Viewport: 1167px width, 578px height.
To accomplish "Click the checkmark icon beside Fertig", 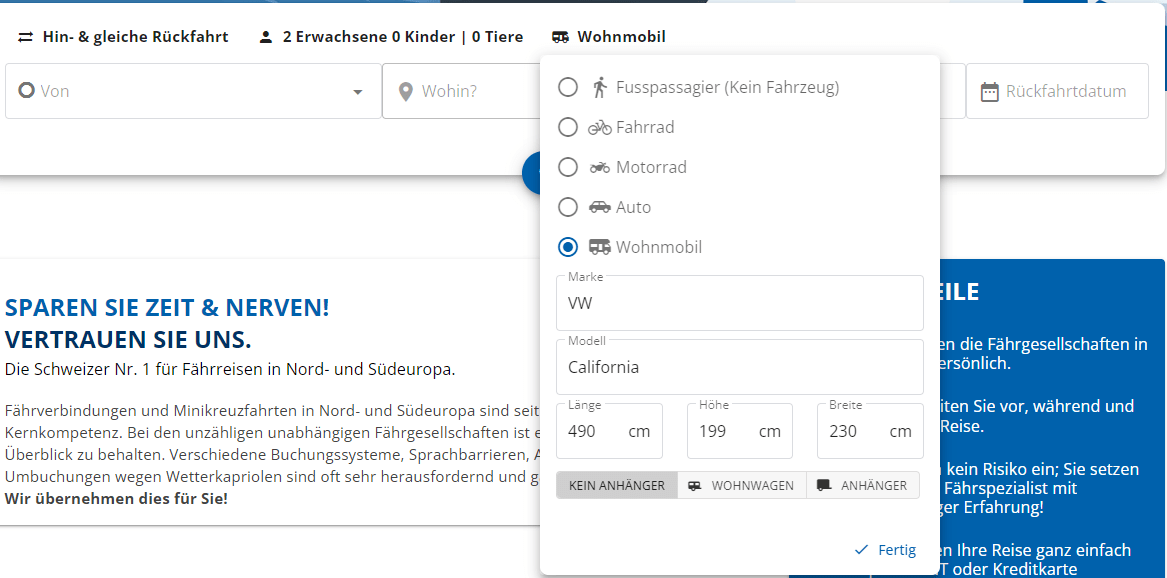I will [x=862, y=550].
